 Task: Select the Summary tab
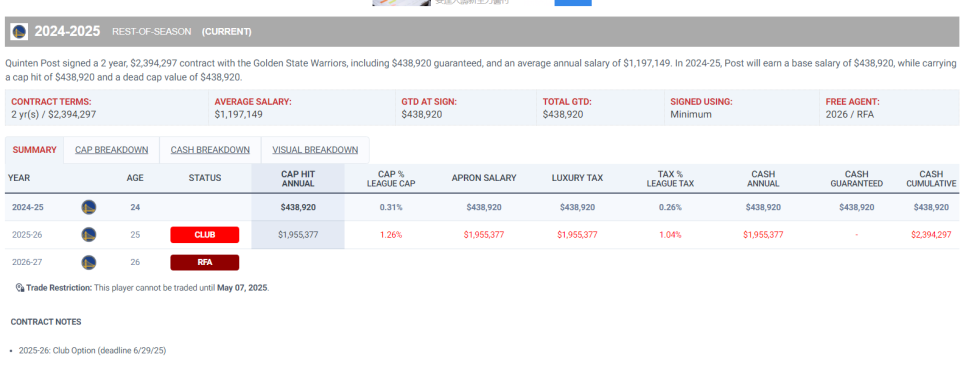34,150
